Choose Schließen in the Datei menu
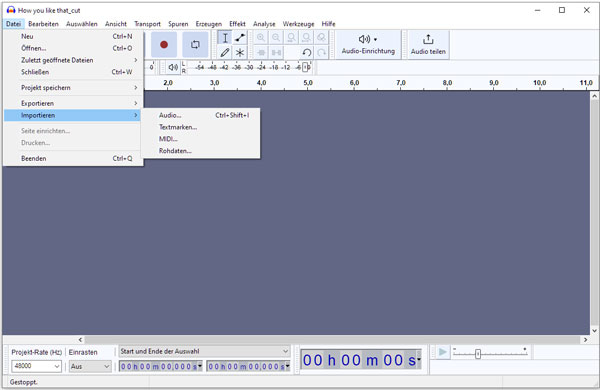 [73, 72]
